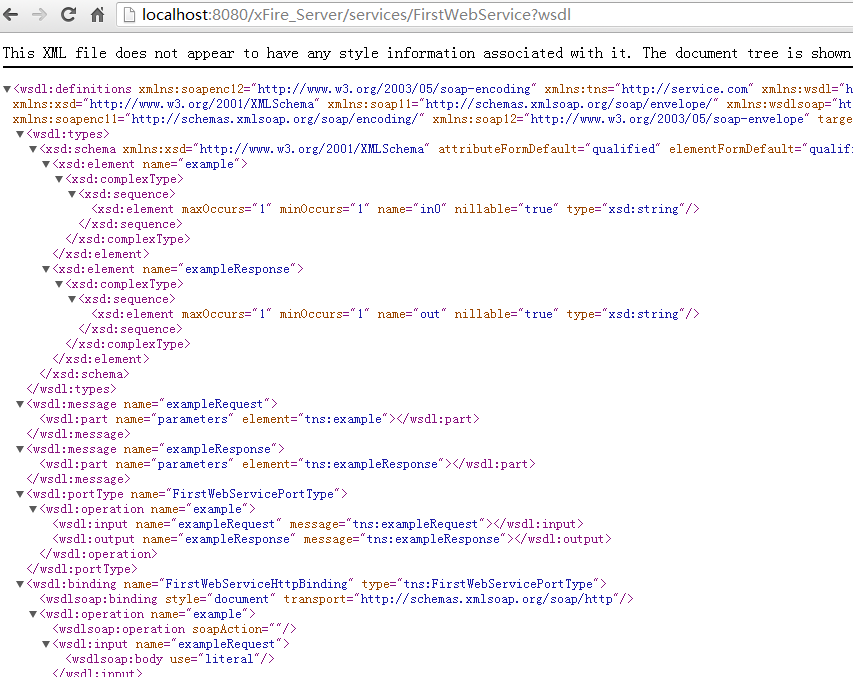
Task: Collapse the exampleRequest wsdl:input node
Action: (45, 644)
